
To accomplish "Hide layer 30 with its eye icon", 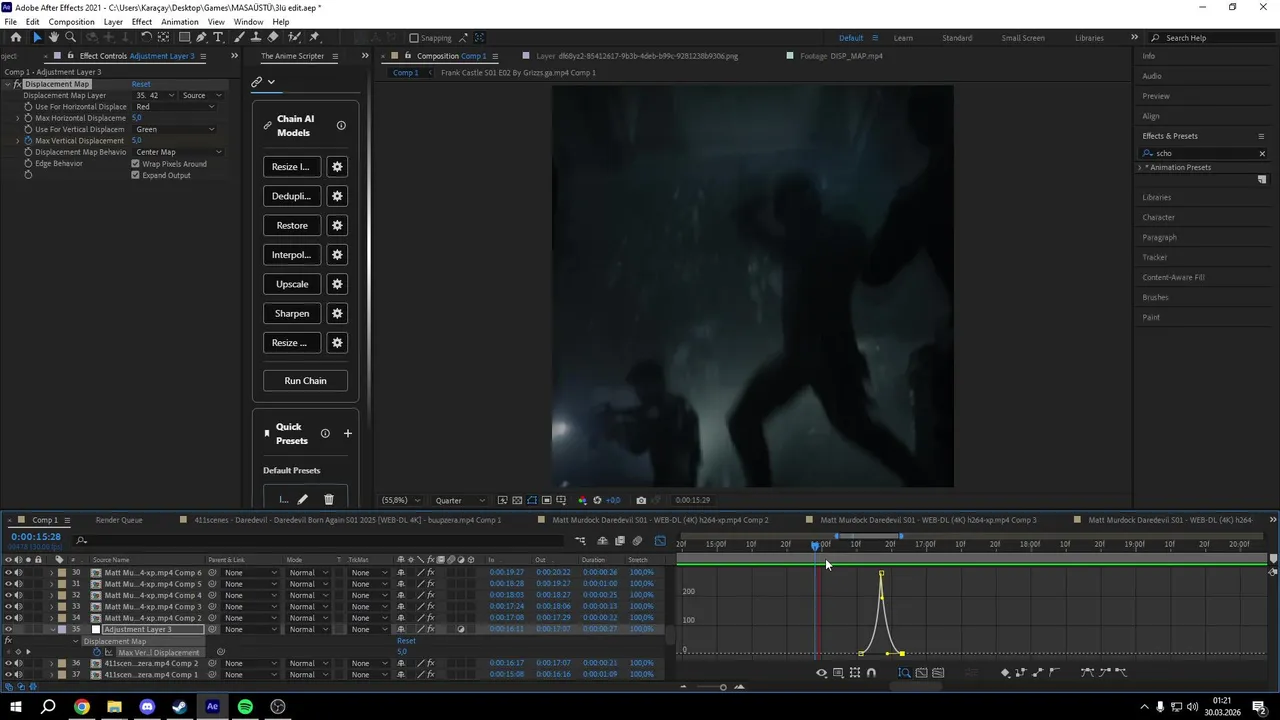I will tap(8, 573).
